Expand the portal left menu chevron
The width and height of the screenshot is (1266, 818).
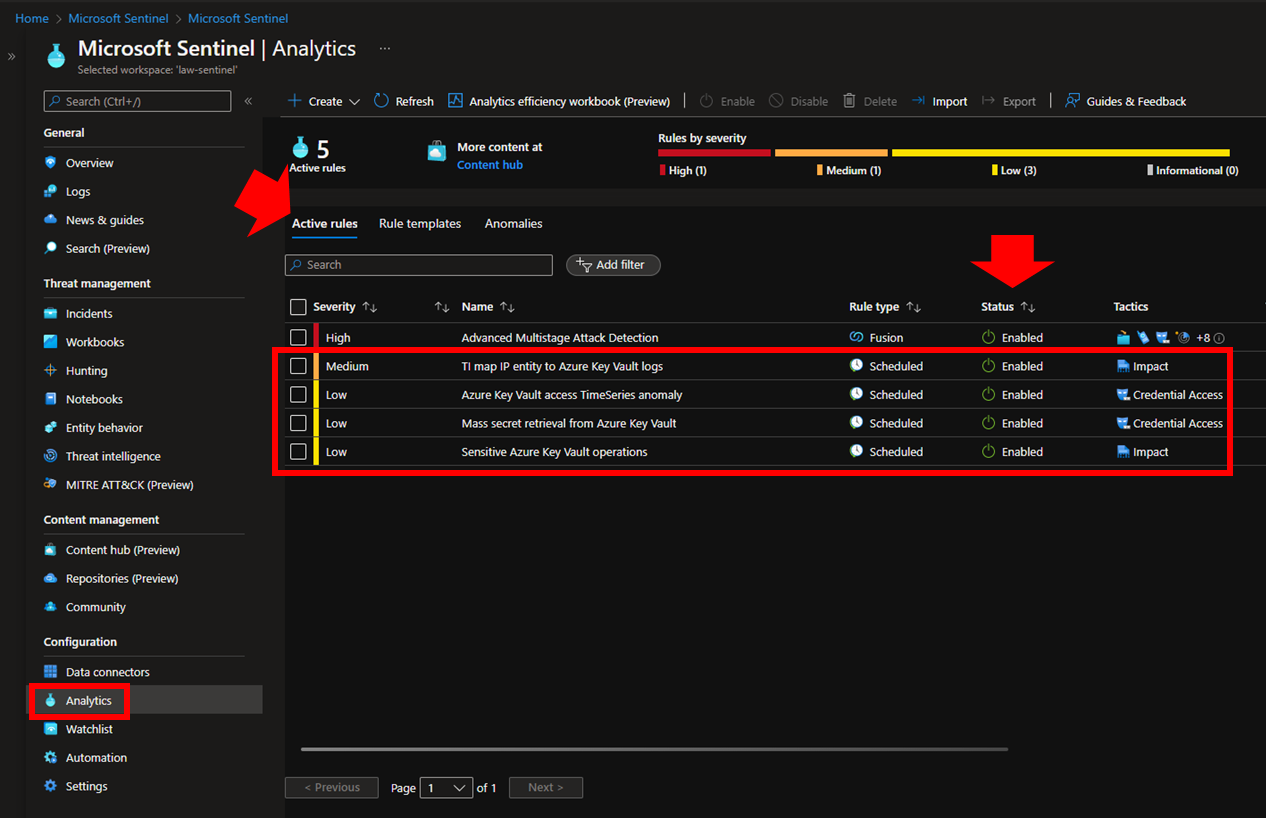pos(12,57)
